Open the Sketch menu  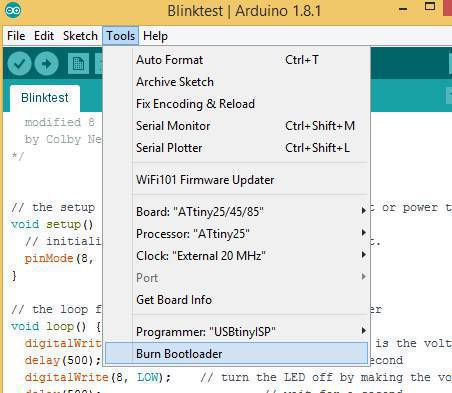[x=80, y=36]
